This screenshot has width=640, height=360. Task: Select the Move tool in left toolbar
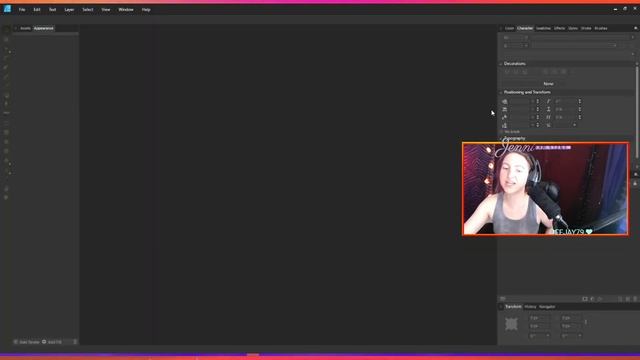(x=6, y=29)
